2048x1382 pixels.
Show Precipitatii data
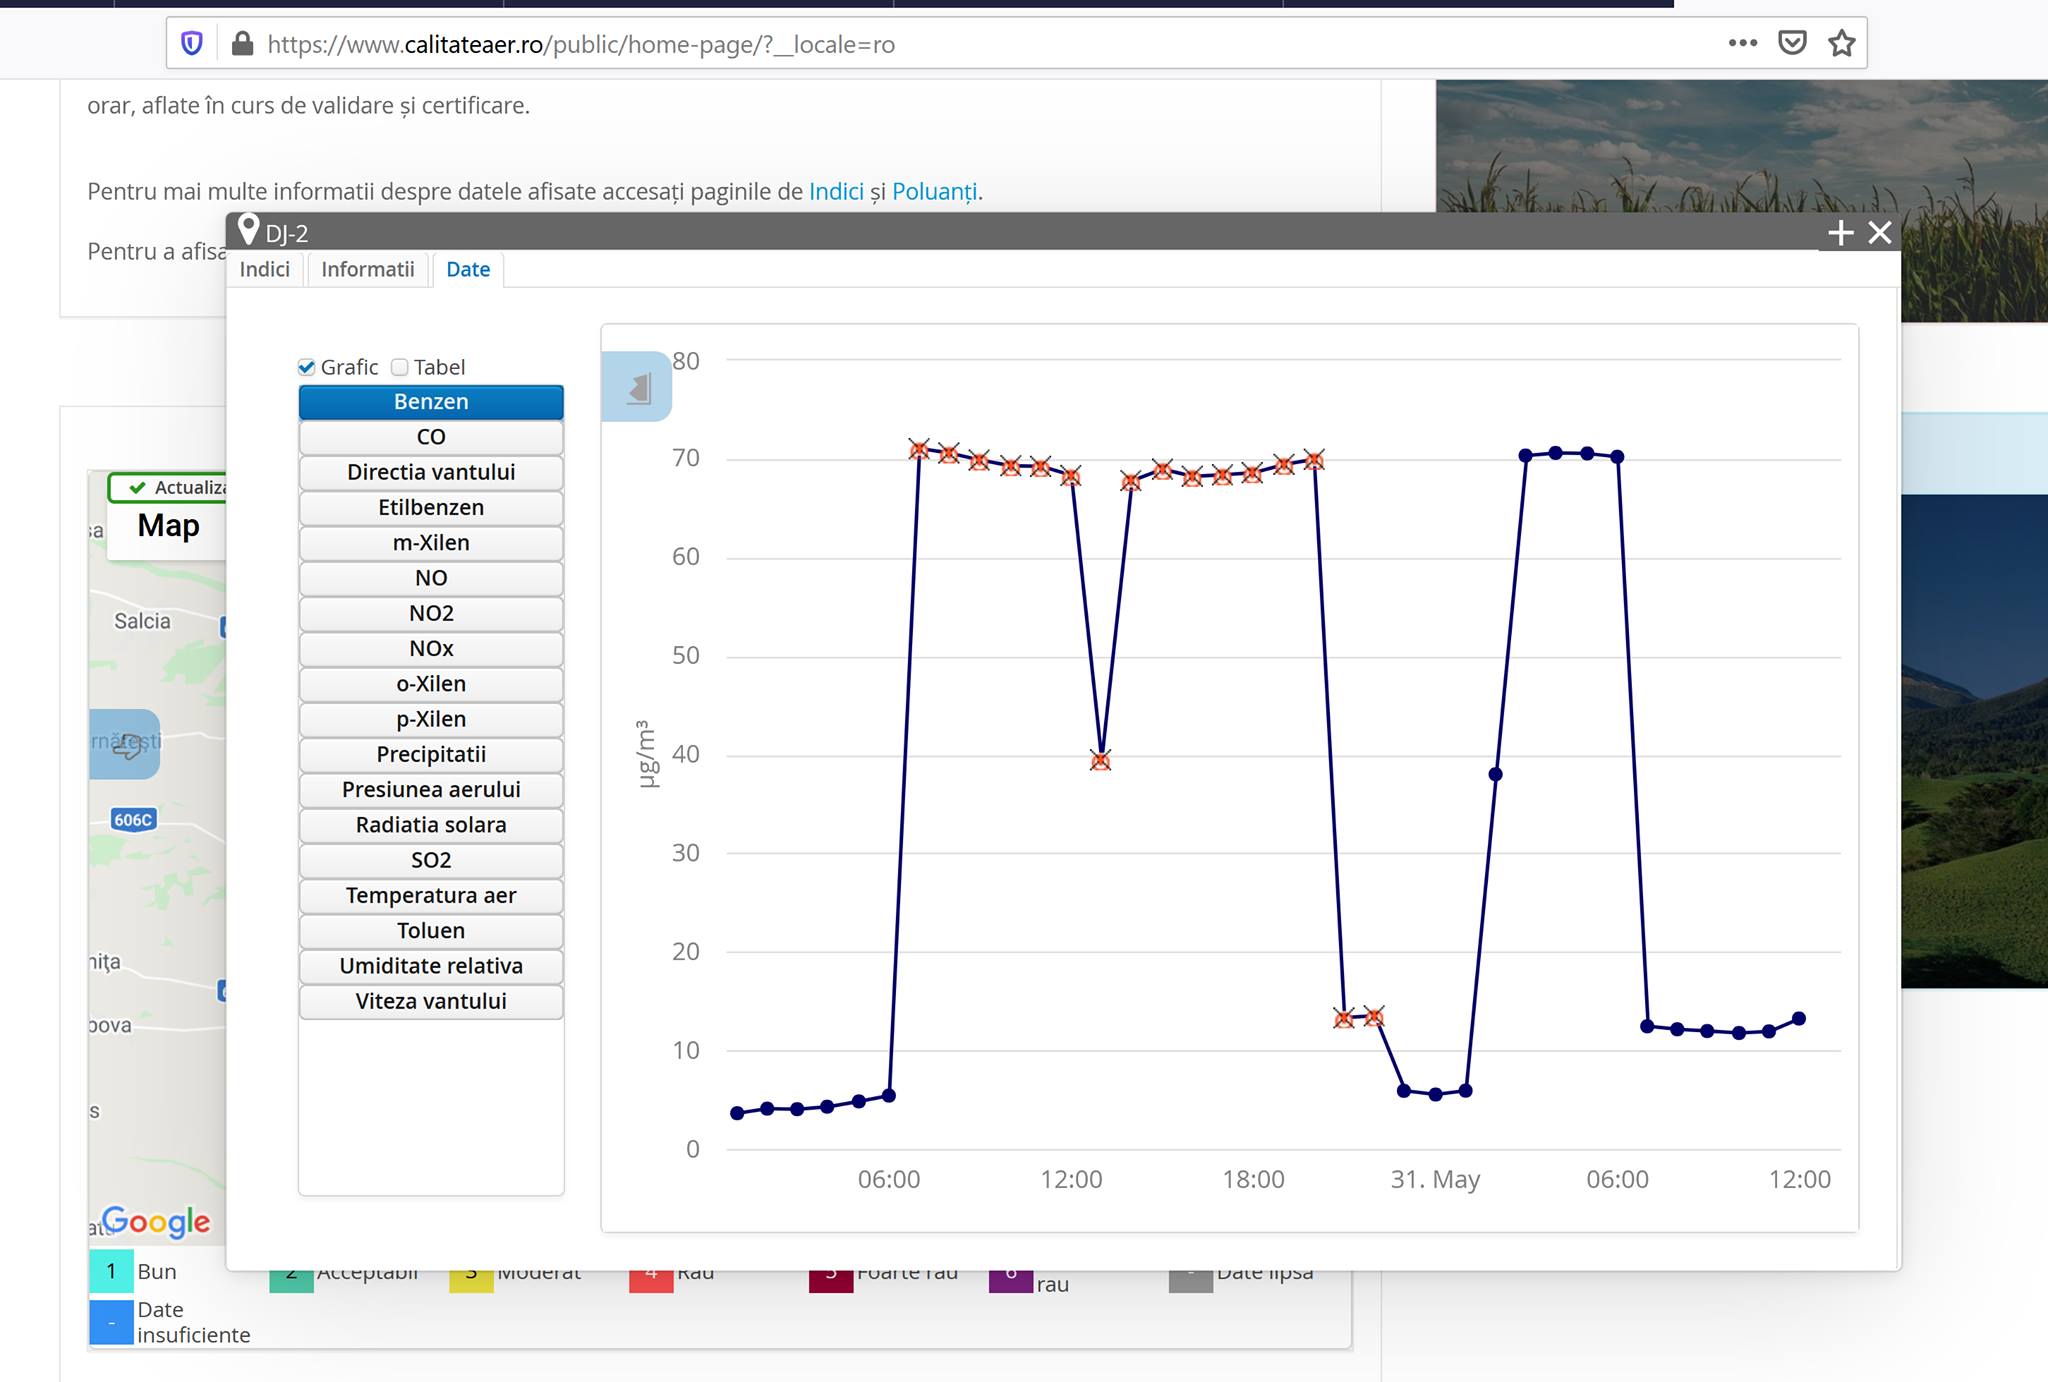431,754
